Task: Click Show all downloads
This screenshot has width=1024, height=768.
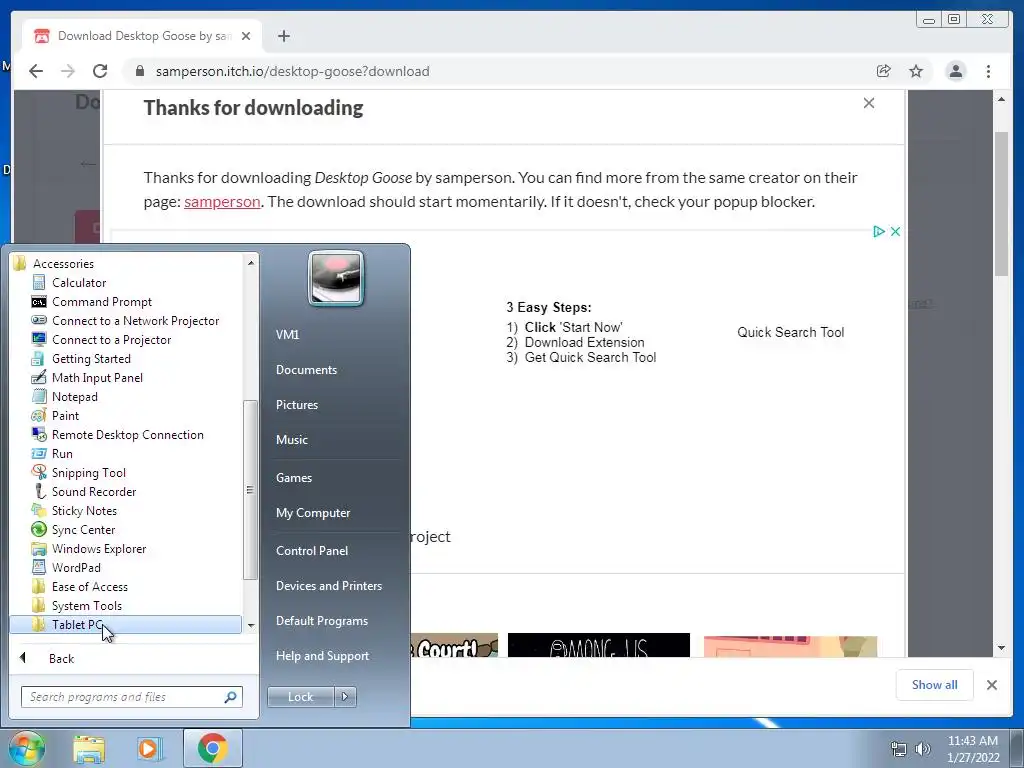Action: coord(935,684)
